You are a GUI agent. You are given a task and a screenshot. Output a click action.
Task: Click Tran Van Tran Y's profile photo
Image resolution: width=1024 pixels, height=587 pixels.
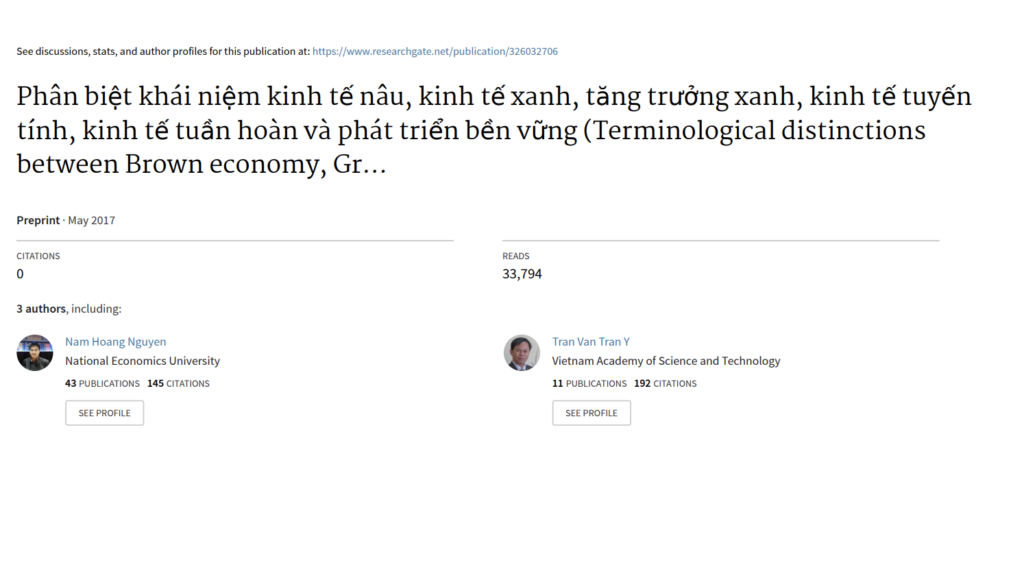(522, 353)
